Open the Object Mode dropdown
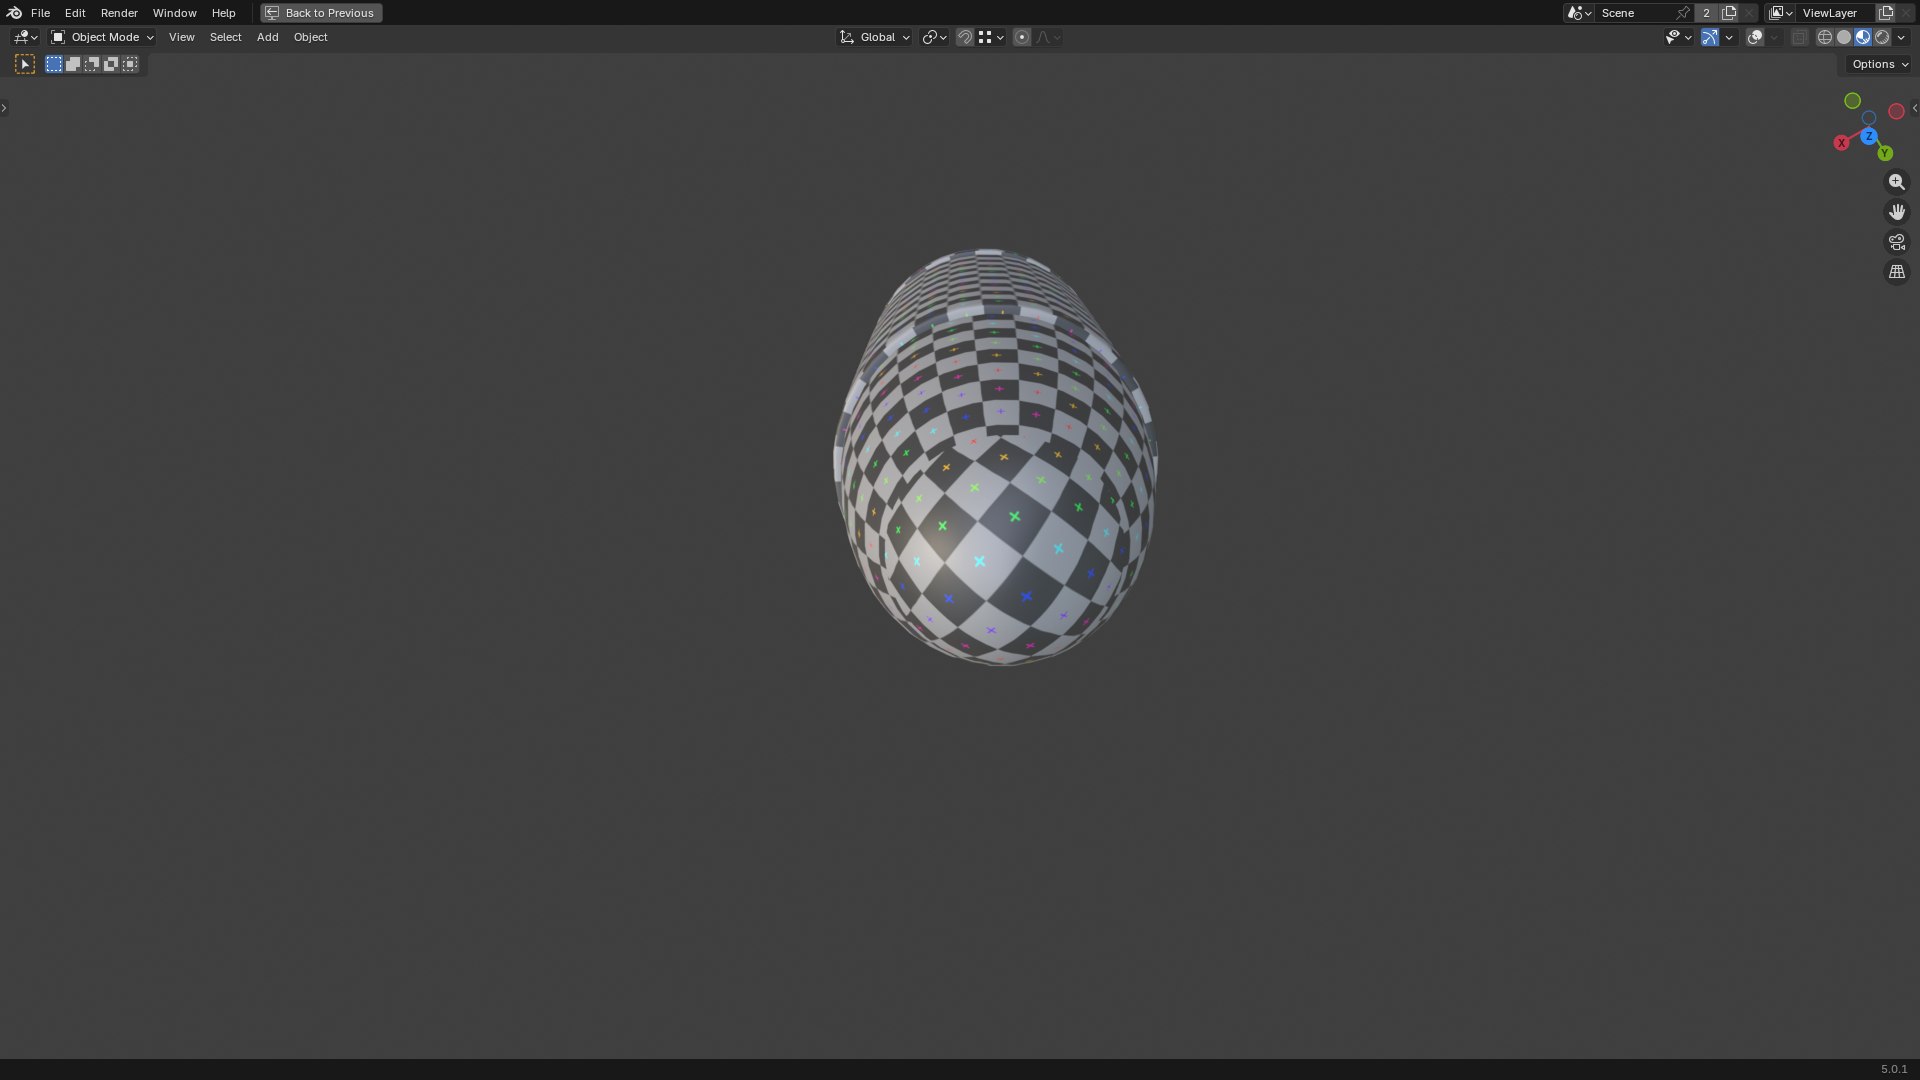This screenshot has width=1920, height=1080. (103, 37)
